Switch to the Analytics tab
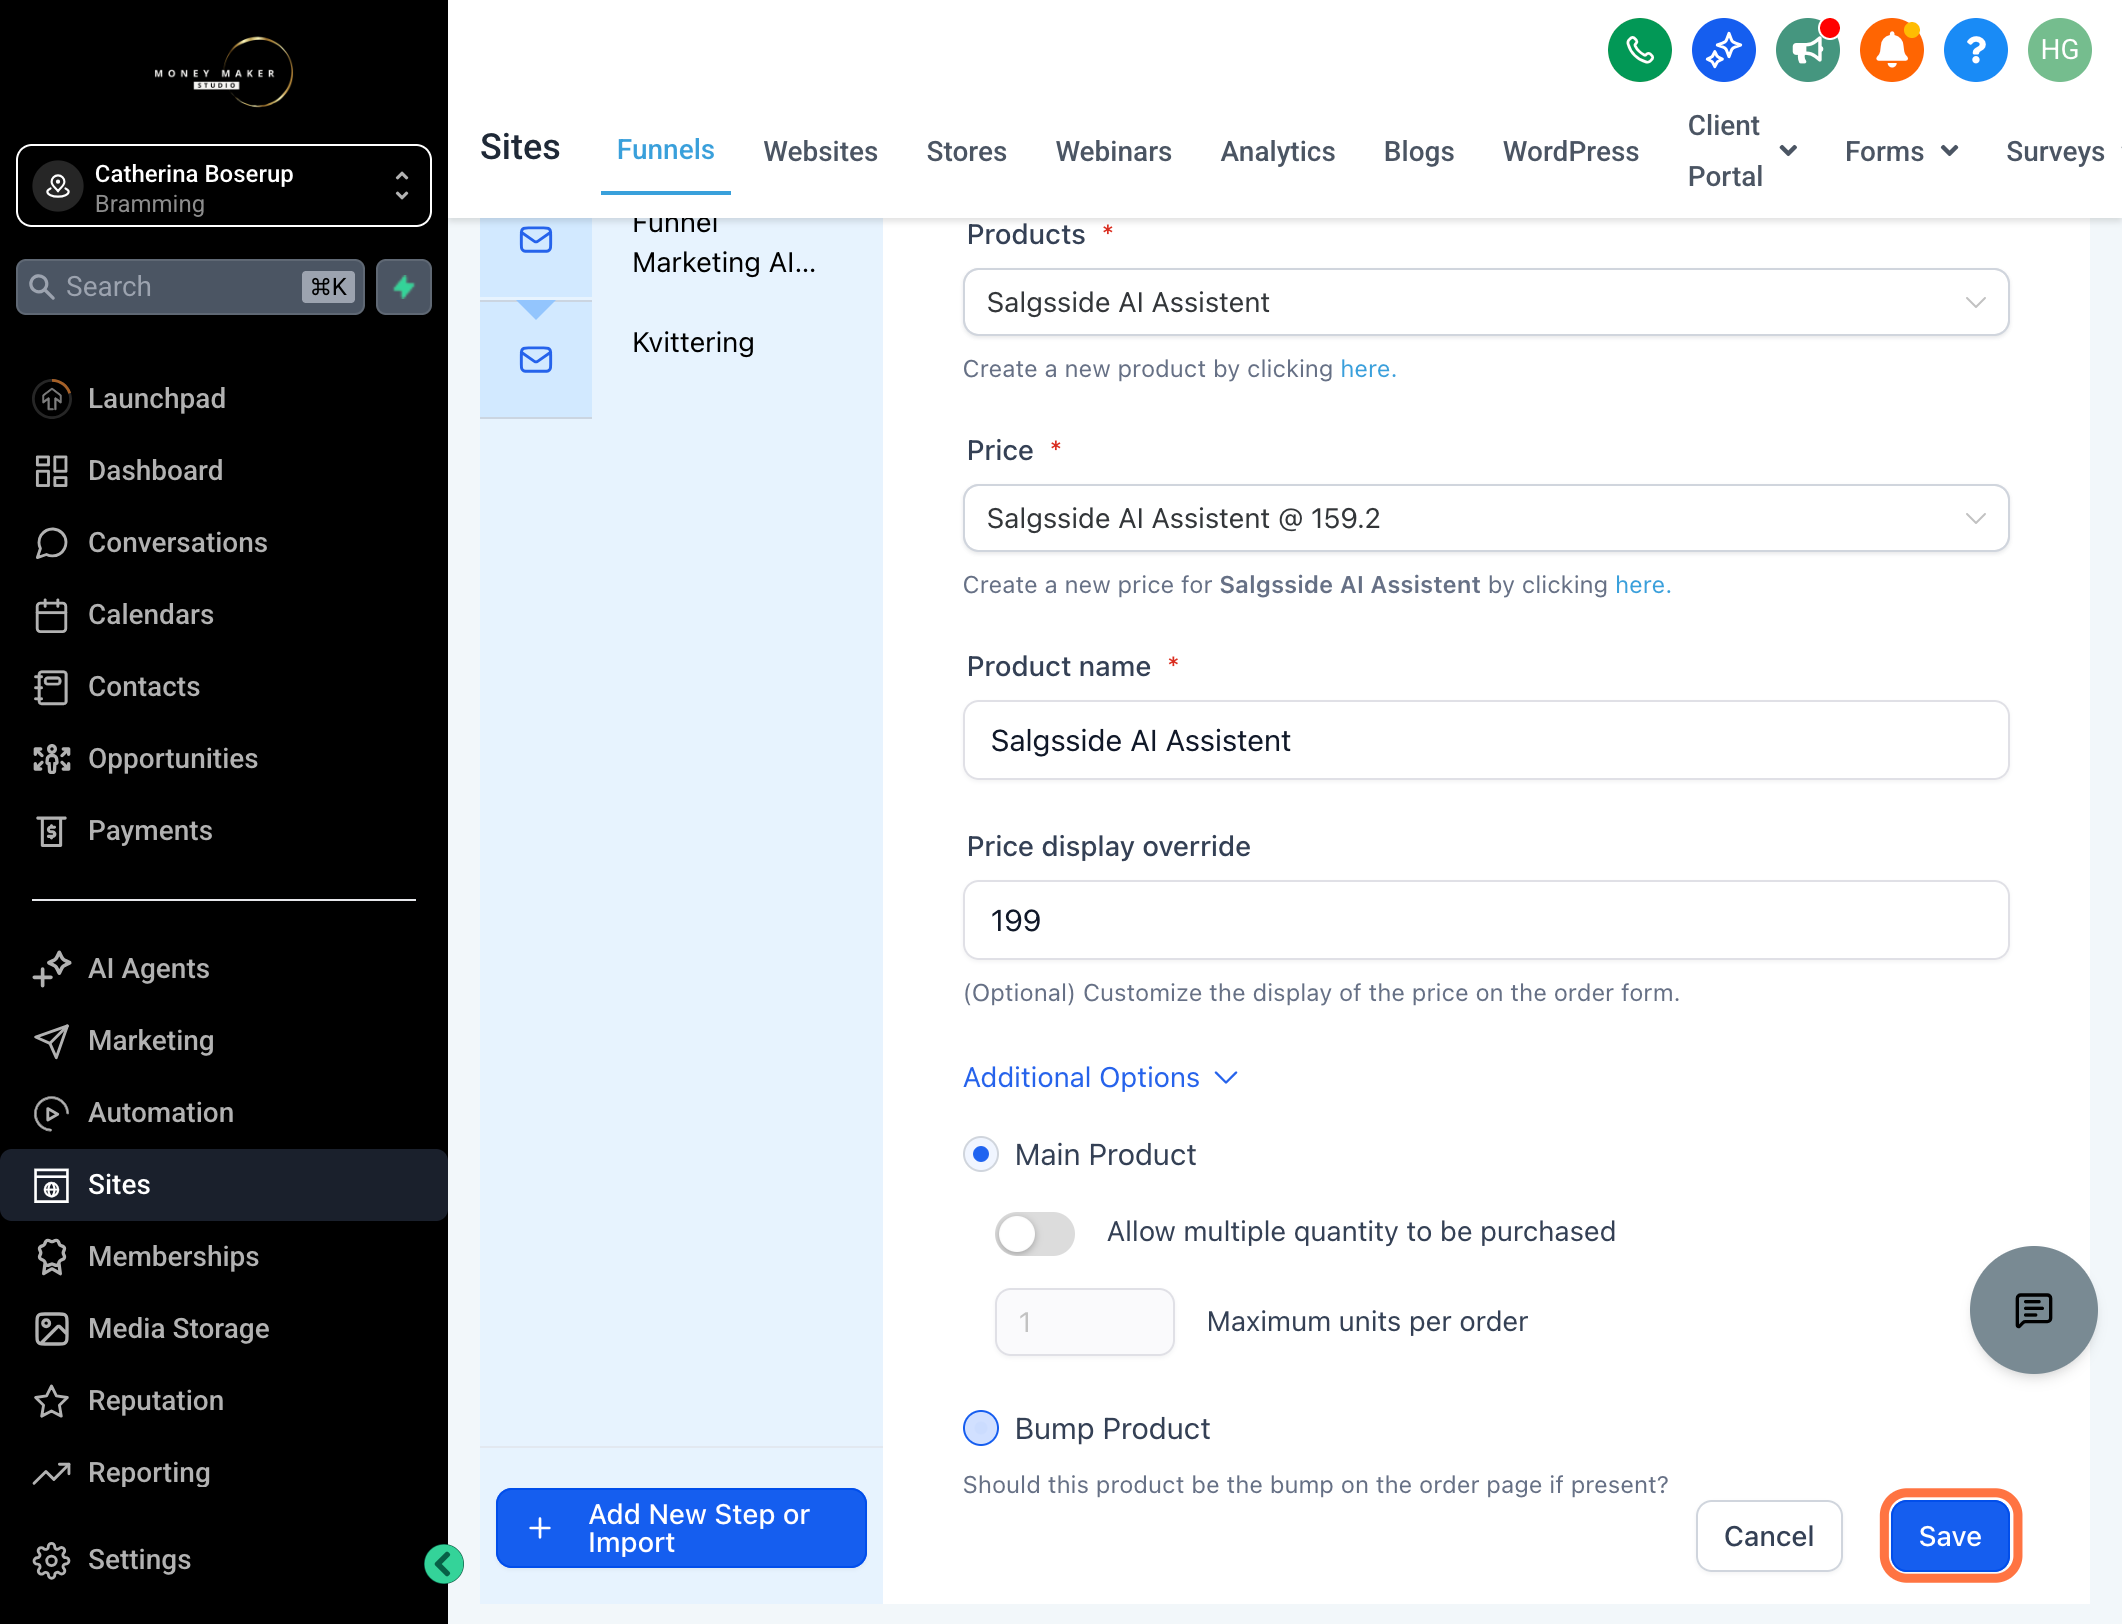Screen dimensions: 2122x1624 [1277, 151]
